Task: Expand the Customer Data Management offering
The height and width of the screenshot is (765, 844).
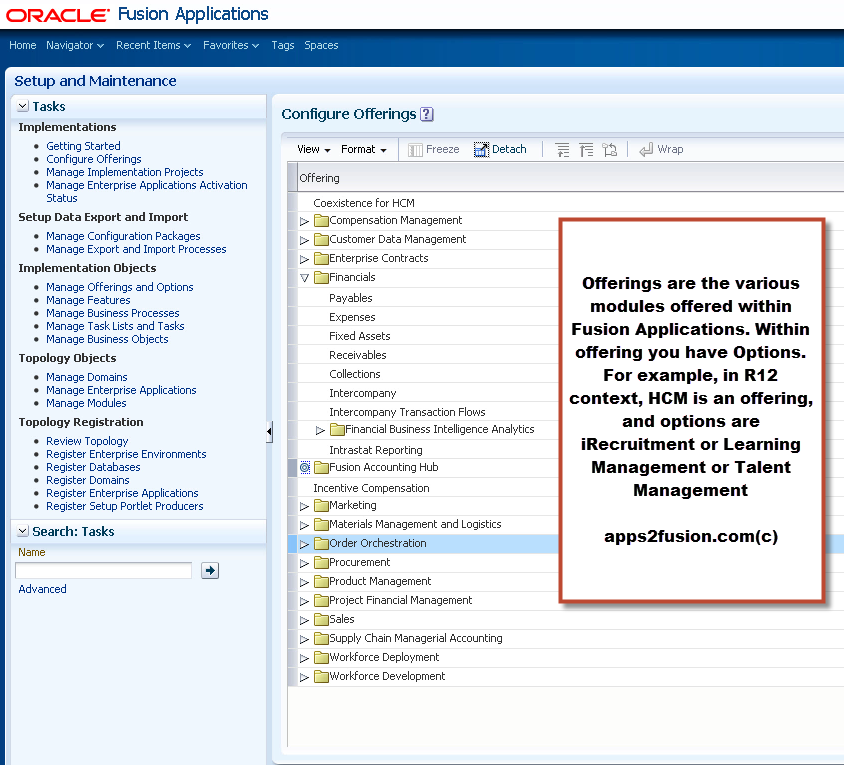Action: (304, 240)
